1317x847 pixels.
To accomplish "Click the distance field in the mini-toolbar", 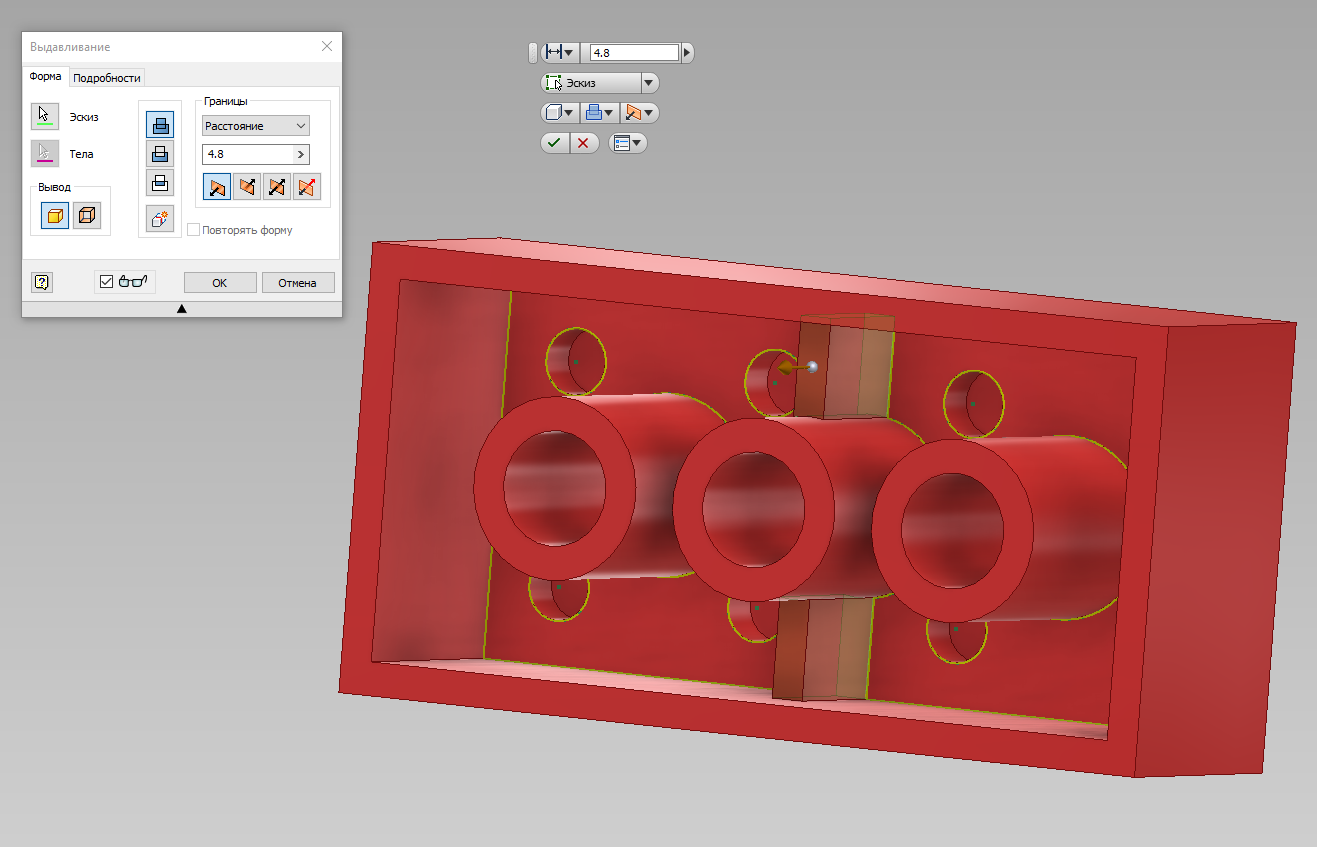I will tap(634, 53).
